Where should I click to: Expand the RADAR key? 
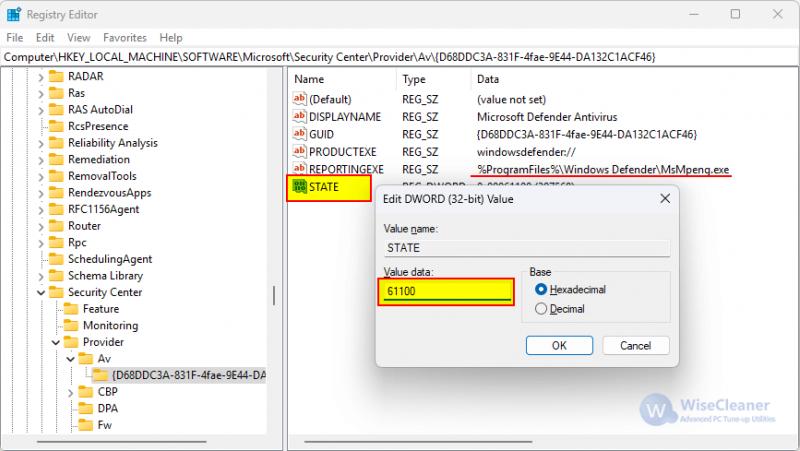[41, 77]
